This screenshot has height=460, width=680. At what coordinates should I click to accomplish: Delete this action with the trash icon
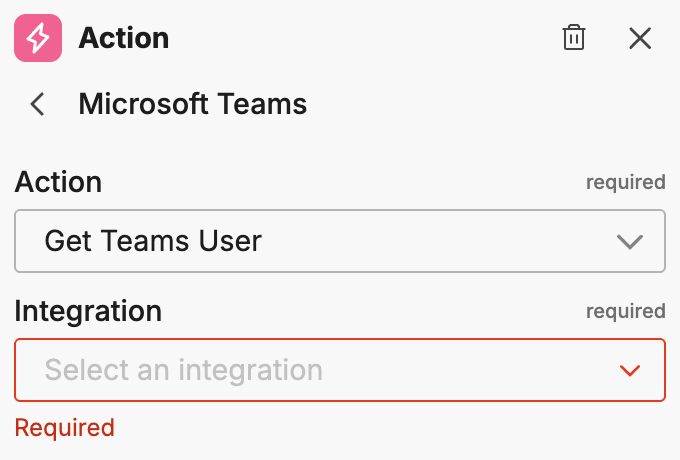pos(574,39)
